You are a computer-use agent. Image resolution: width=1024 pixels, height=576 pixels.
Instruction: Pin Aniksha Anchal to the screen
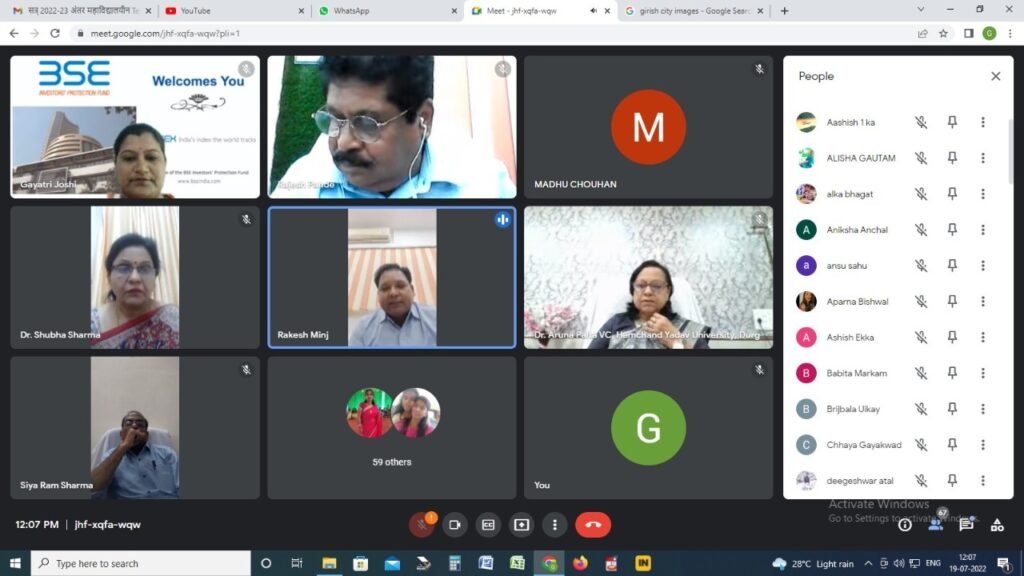tap(952, 230)
